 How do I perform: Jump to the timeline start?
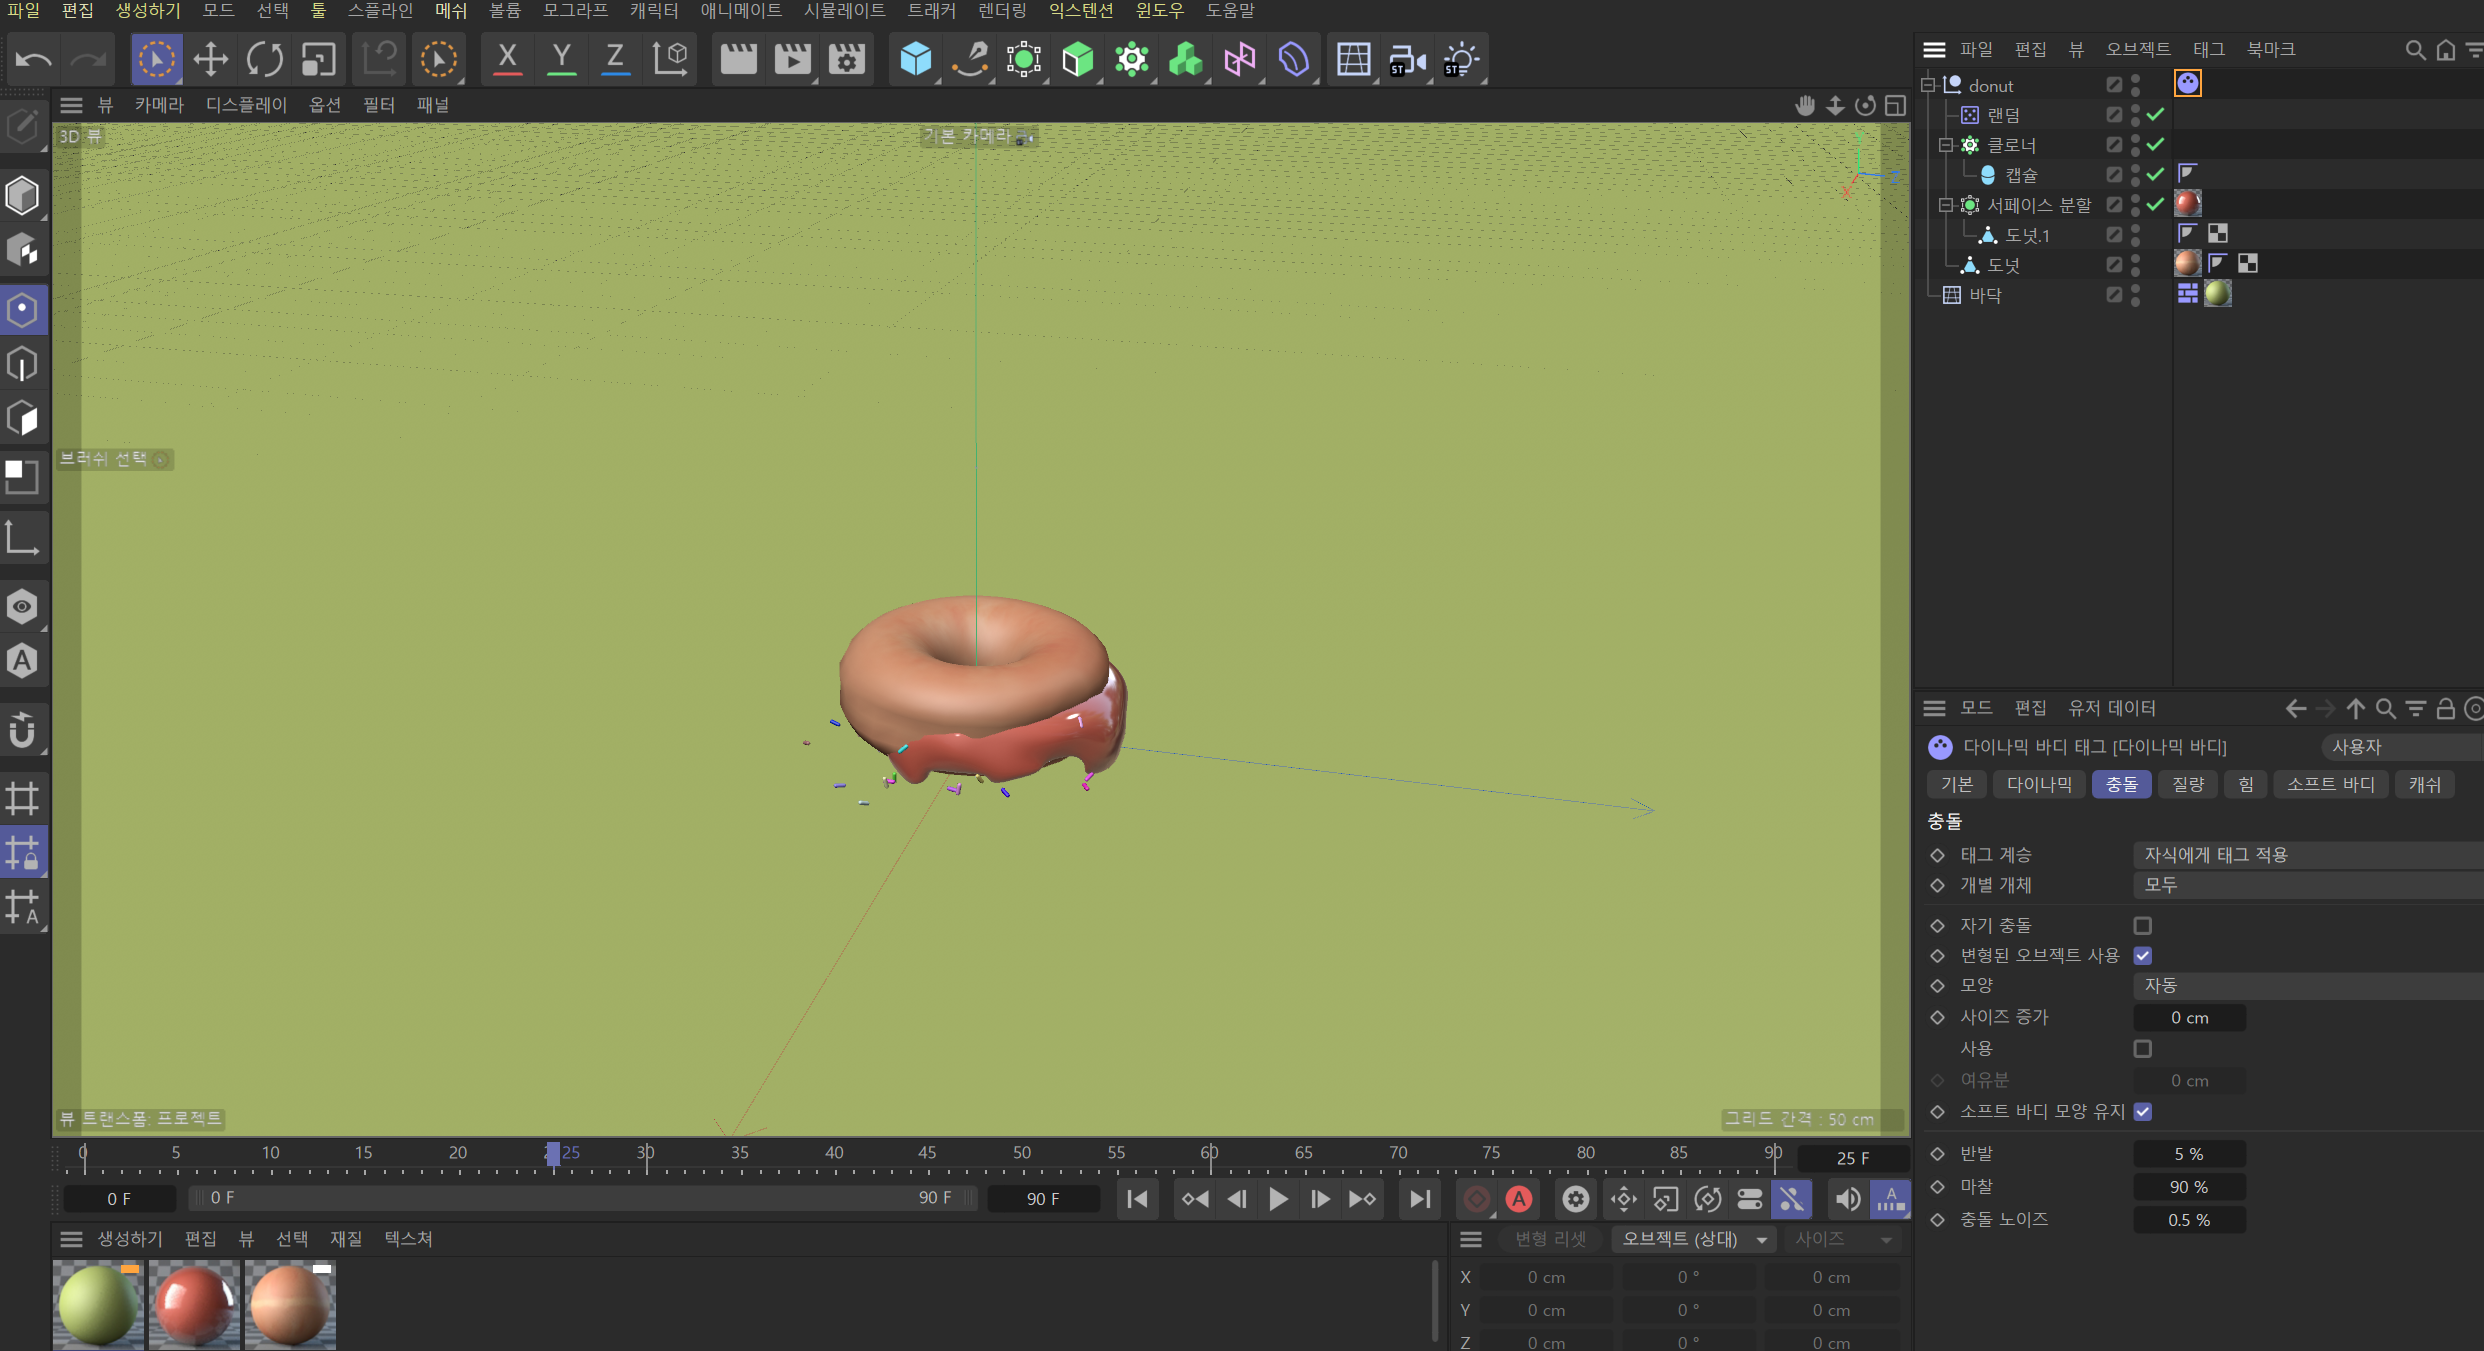[x=1137, y=1198]
